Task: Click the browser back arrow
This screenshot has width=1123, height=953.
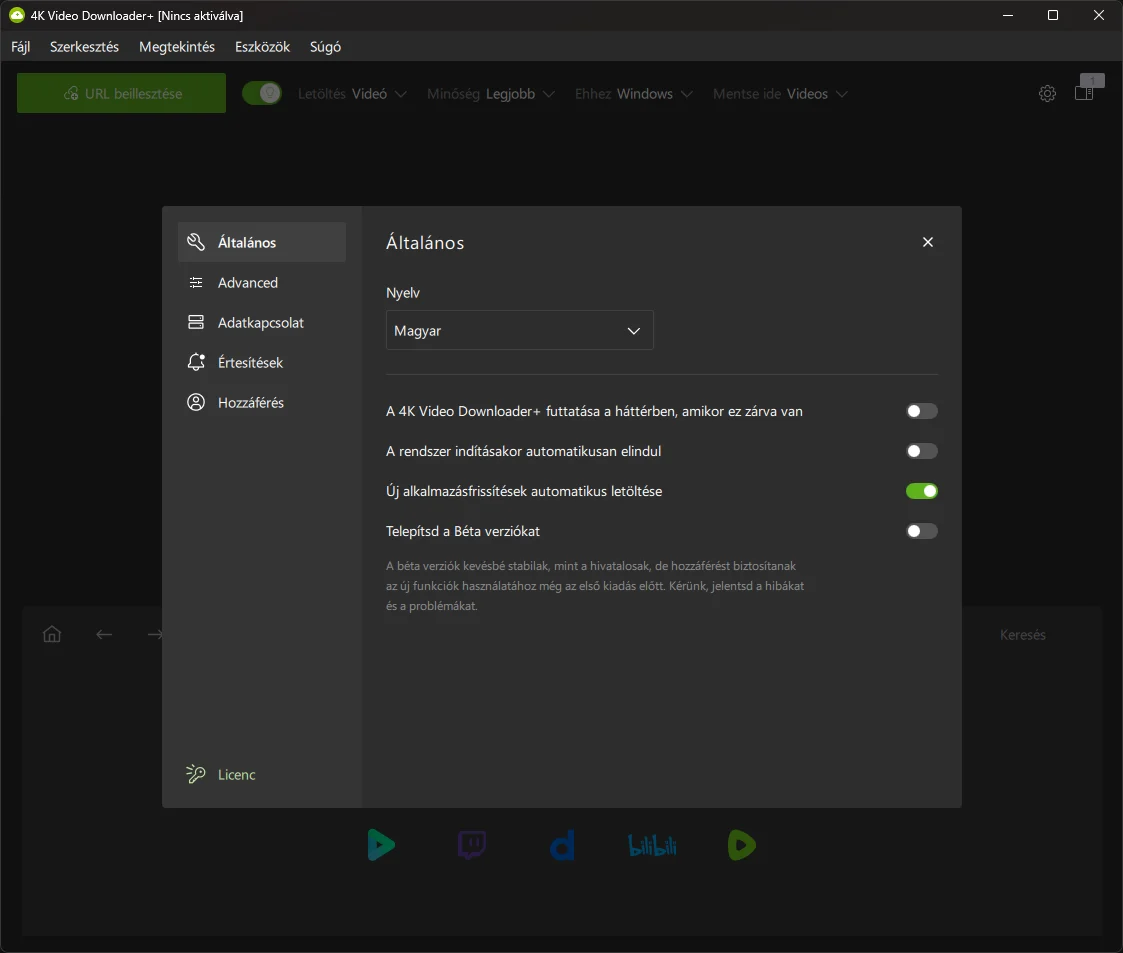Action: (104, 634)
